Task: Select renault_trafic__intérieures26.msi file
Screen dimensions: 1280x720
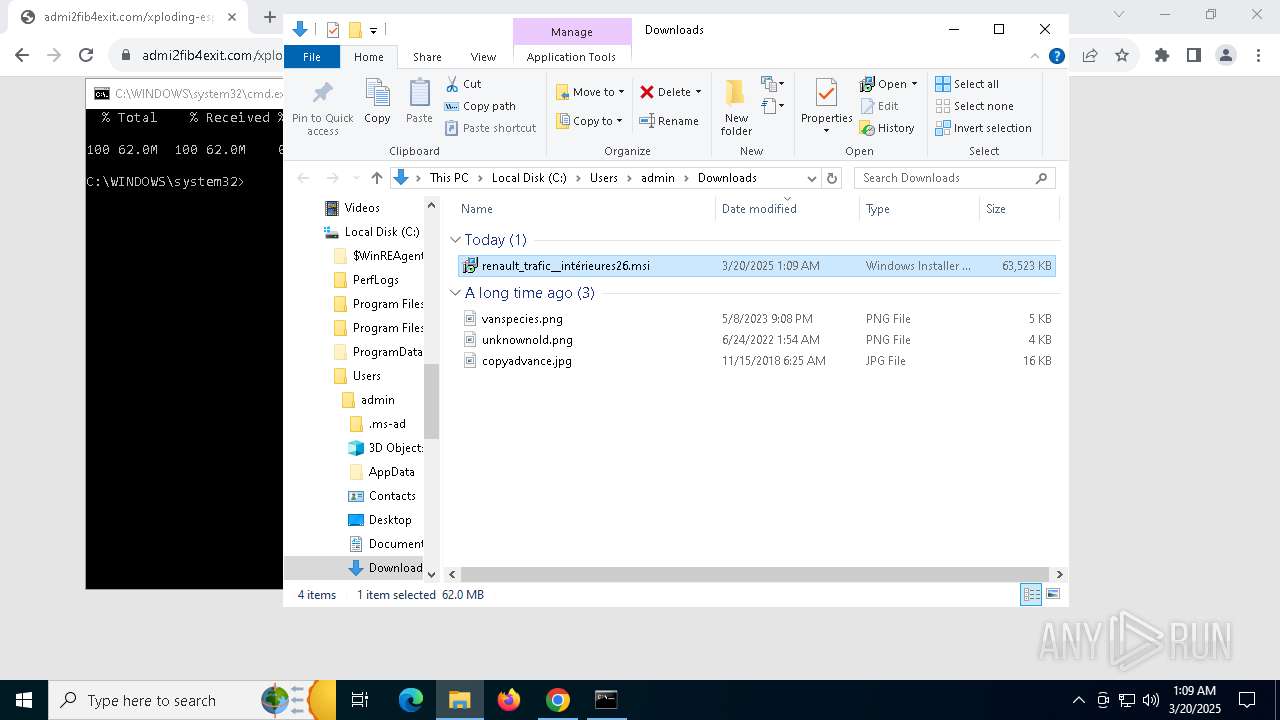Action: point(757,266)
